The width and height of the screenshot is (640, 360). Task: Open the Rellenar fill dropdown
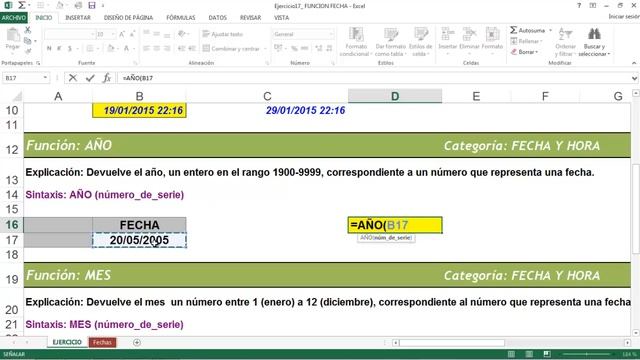[541, 41]
